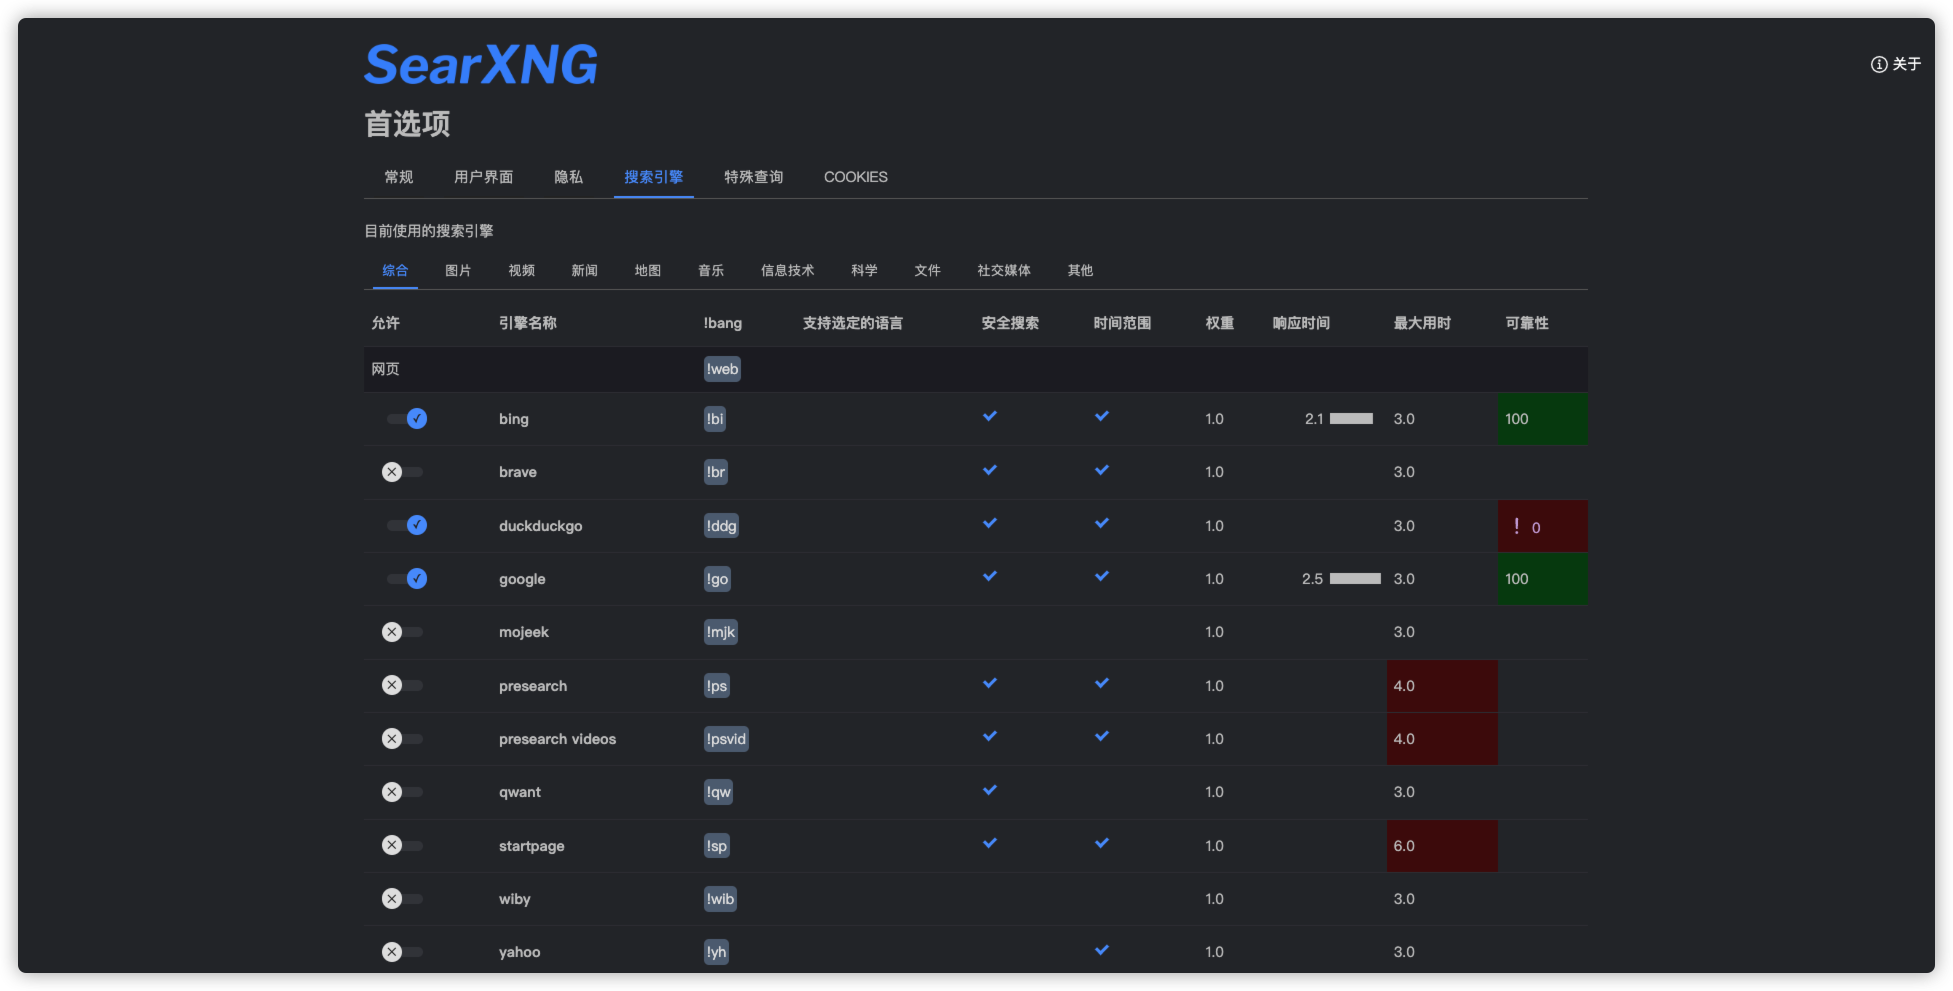Click yahoo's time range checkmark

tap(1102, 950)
